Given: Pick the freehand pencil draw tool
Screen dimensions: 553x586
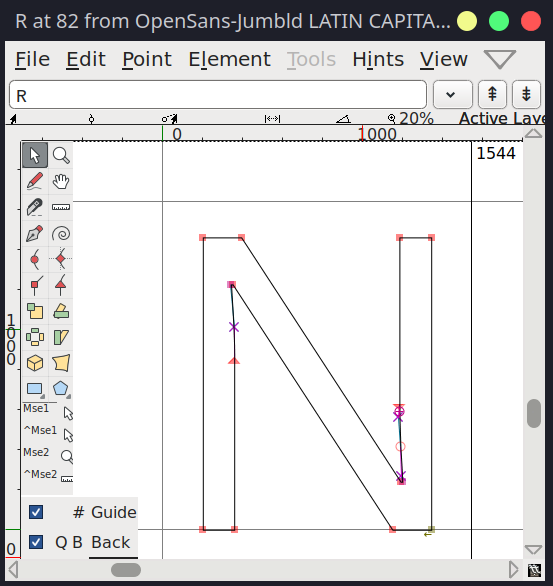Looking at the screenshot, I should click(x=35, y=181).
